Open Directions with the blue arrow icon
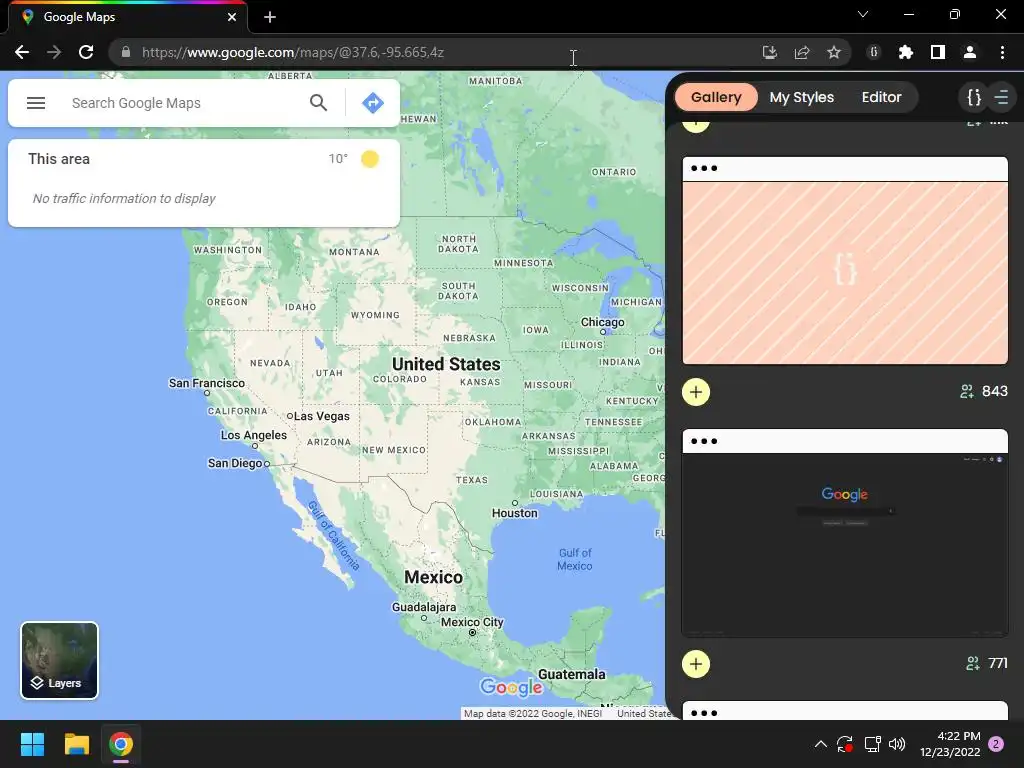 [x=373, y=103]
